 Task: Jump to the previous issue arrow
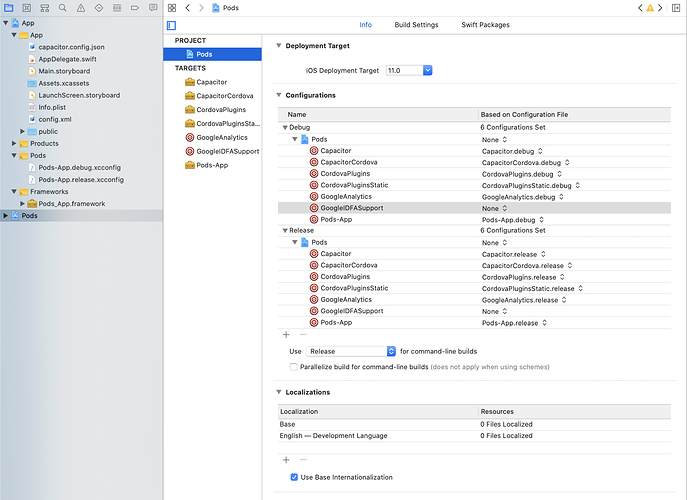(x=640, y=8)
